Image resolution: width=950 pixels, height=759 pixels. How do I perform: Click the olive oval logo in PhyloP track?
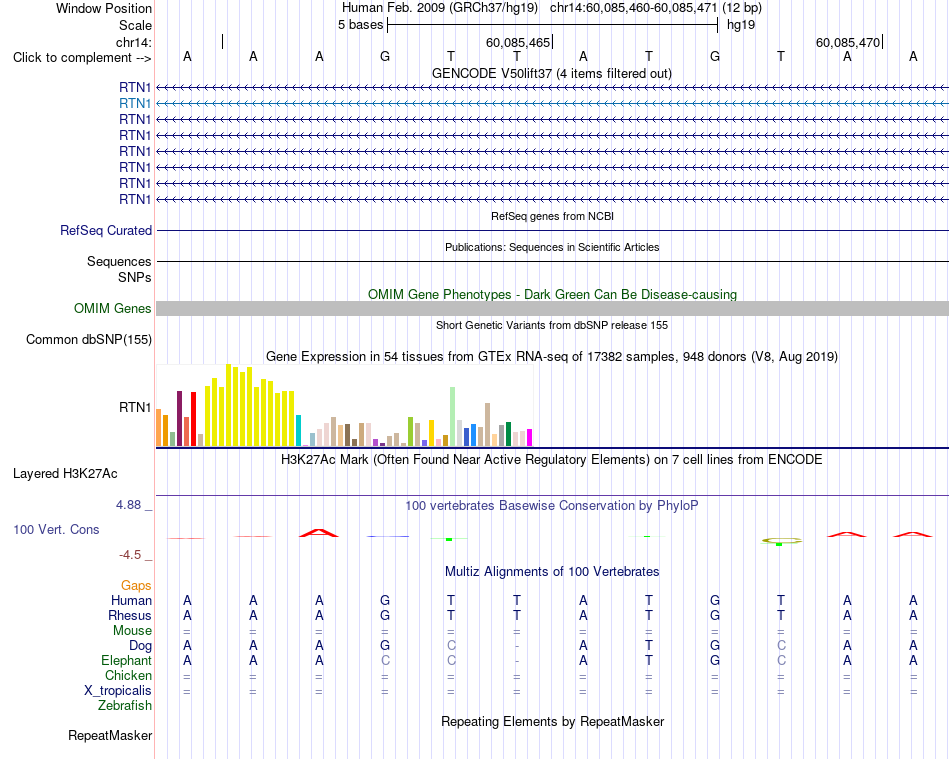coord(782,540)
